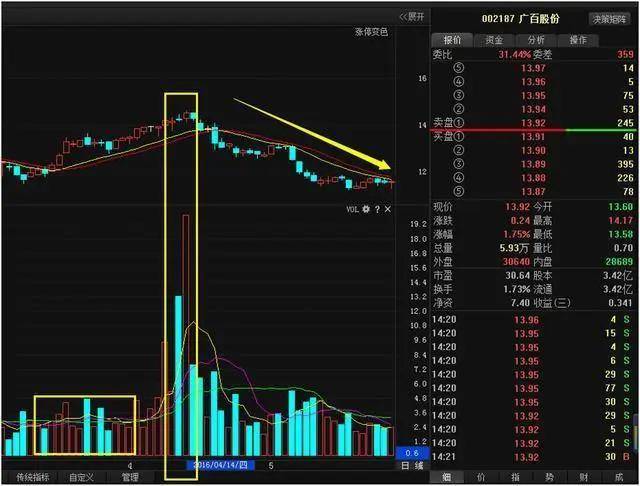The image size is (640, 486).
Task: Click the trade list scrollbar
Action: [x=636, y=434]
